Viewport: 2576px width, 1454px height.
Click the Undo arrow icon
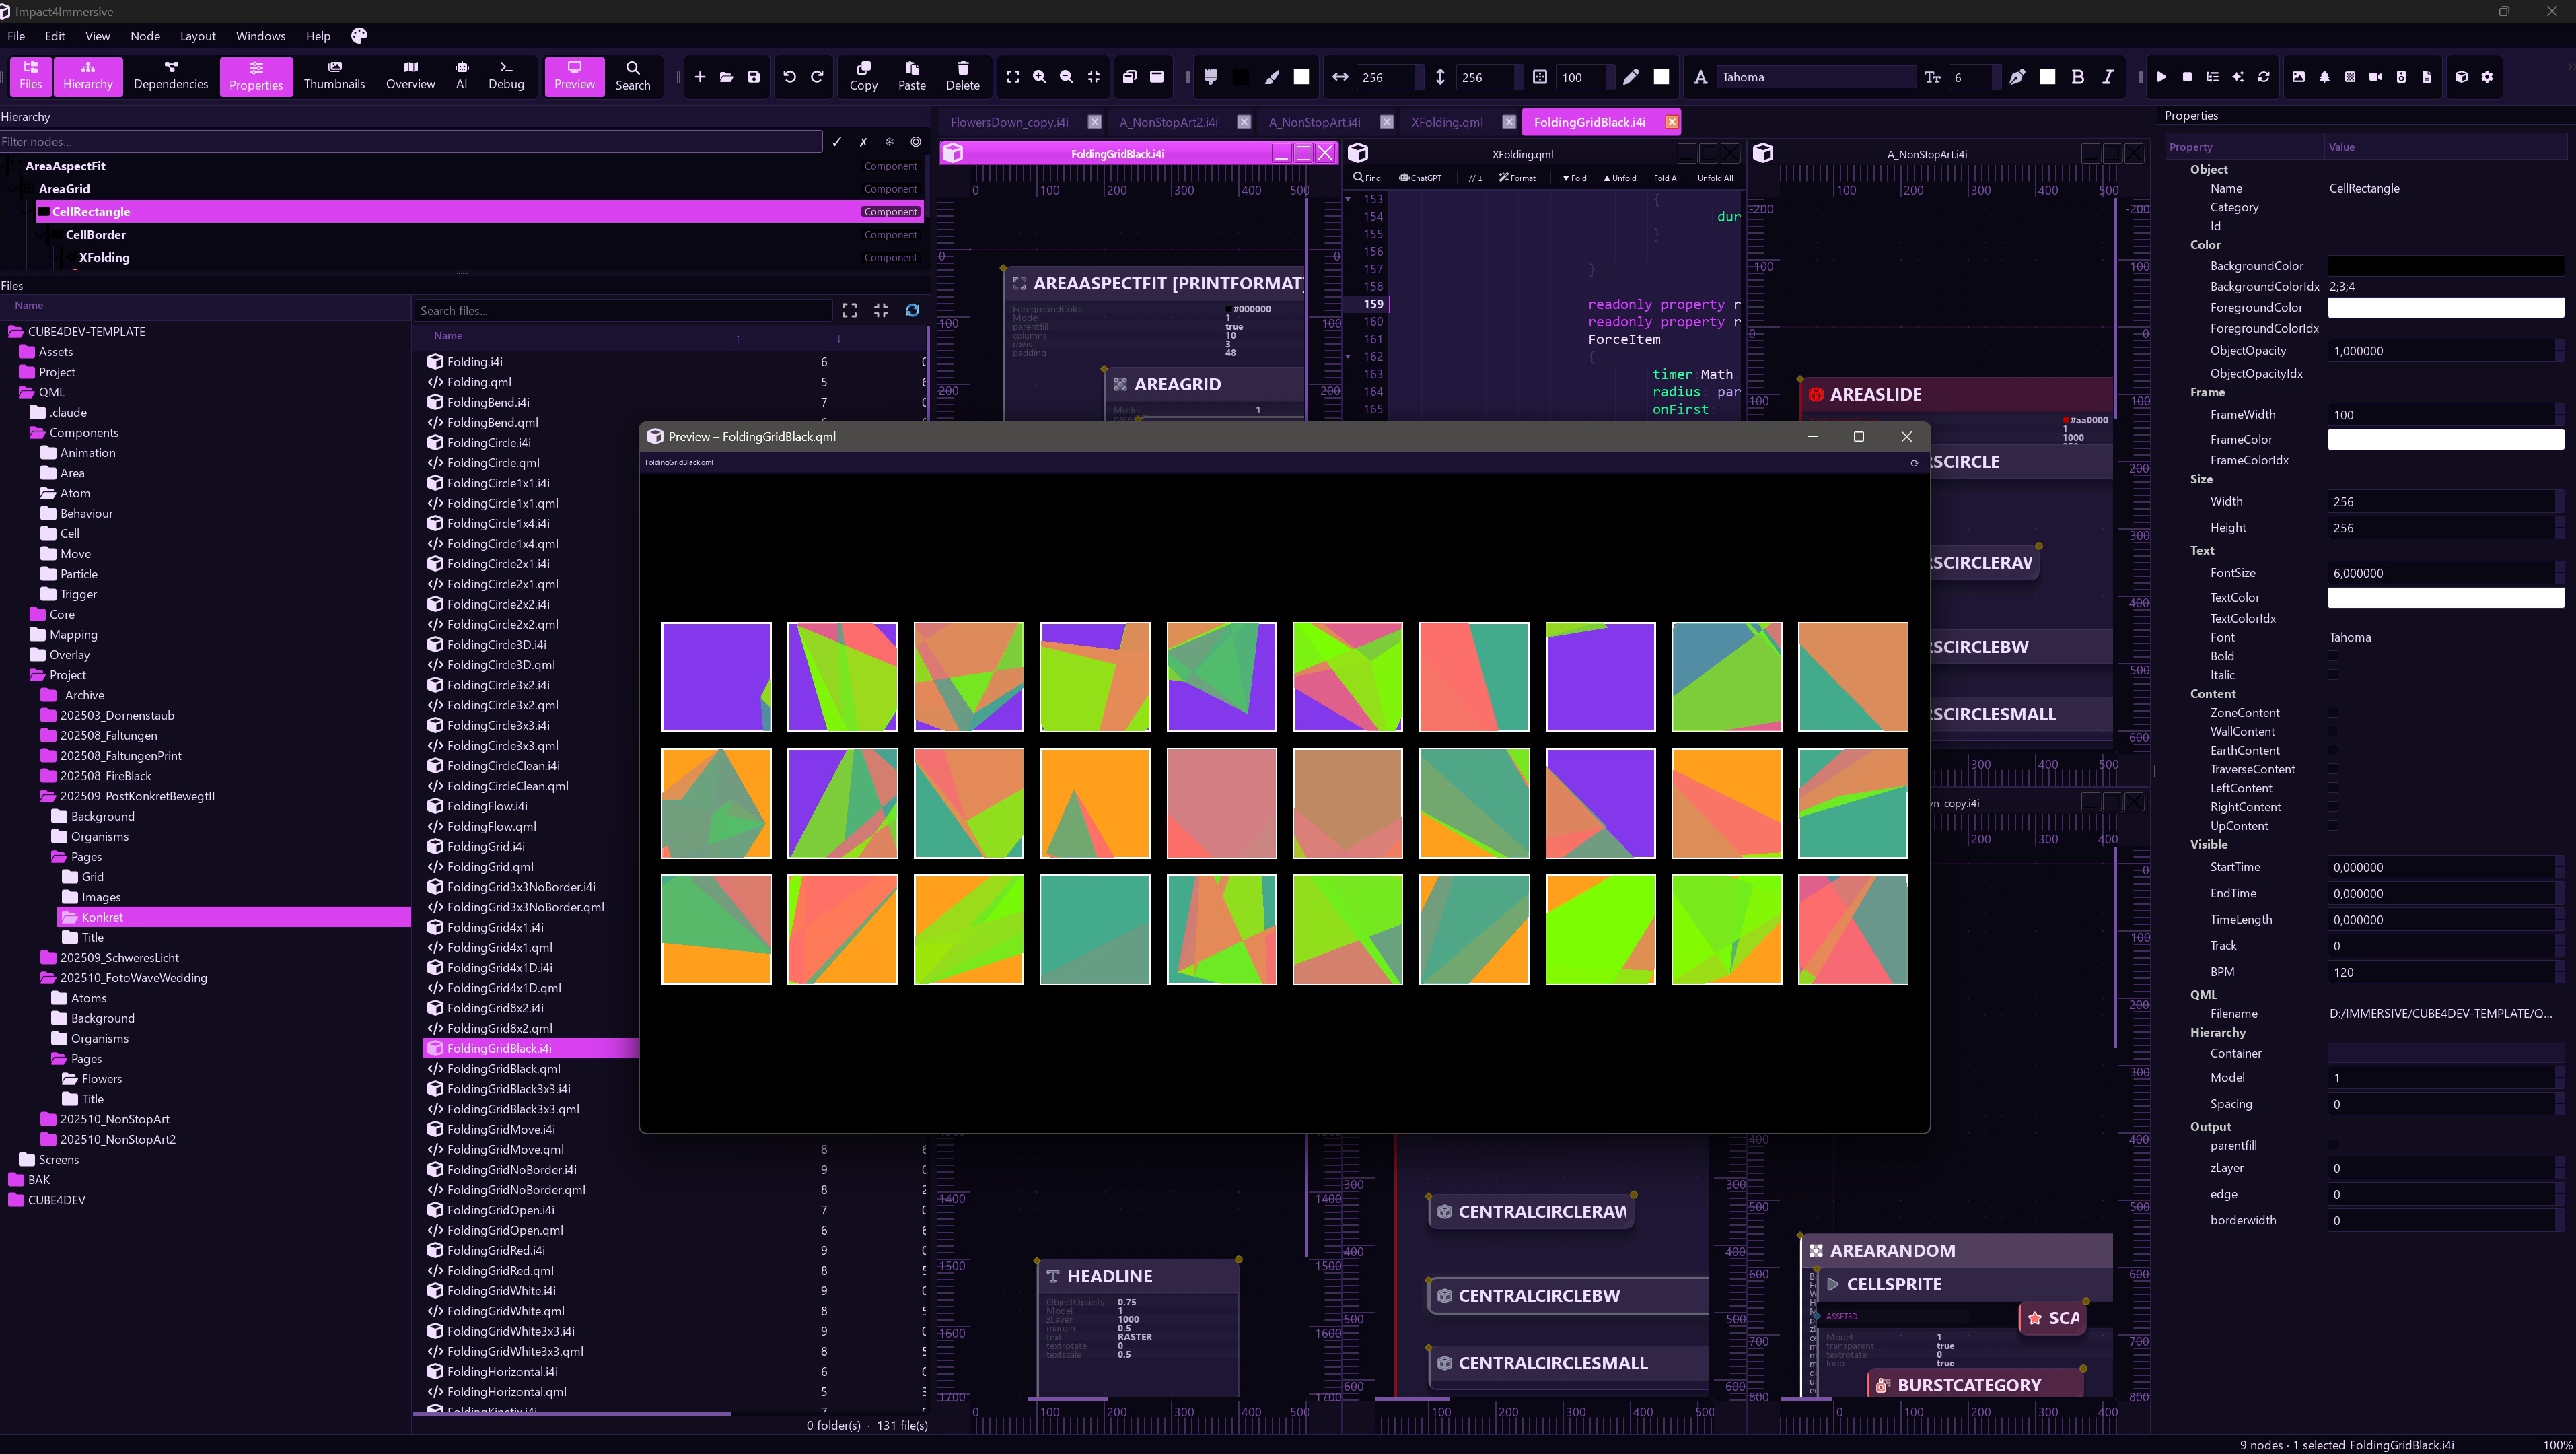tap(789, 77)
